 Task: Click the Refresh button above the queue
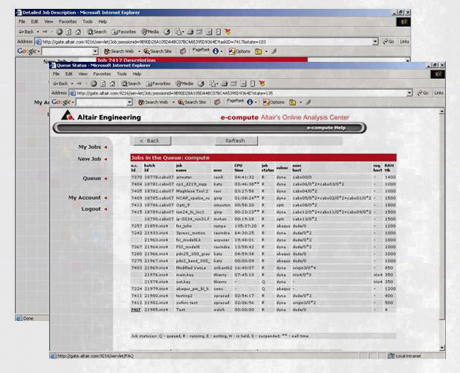click(235, 141)
